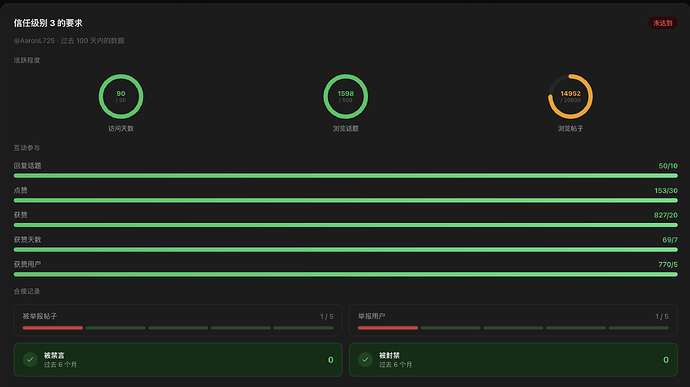
Task: Click the red 未达到 status badge
Action: click(x=663, y=23)
